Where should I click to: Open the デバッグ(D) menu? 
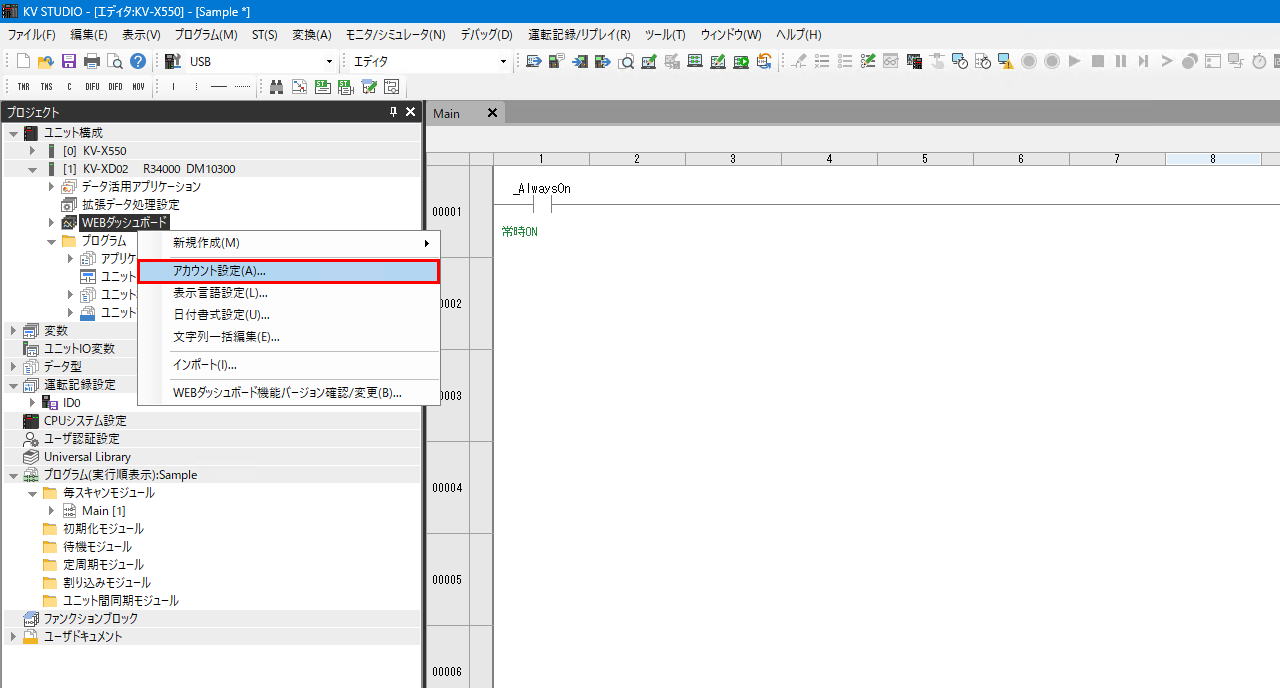click(486, 35)
